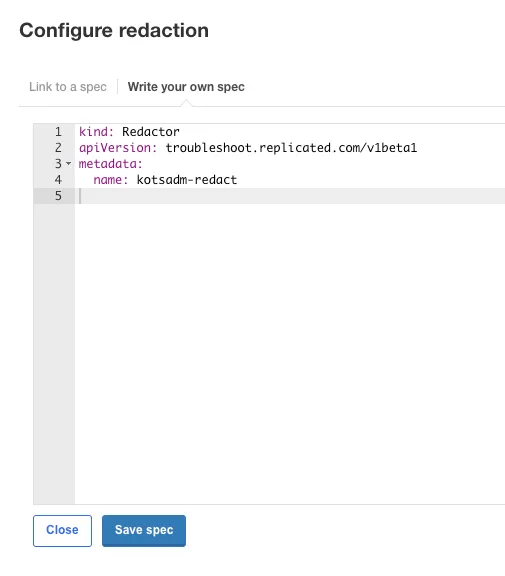Save the redaction spec
Image resolution: width=505 pixels, height=576 pixels.
[x=144, y=530]
